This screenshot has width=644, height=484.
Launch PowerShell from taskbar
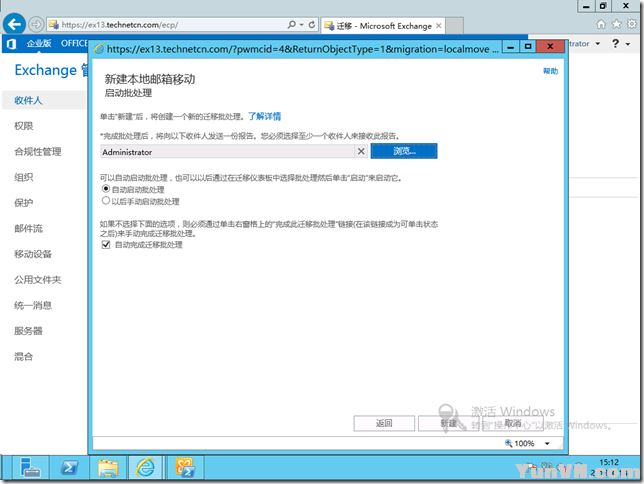69,468
